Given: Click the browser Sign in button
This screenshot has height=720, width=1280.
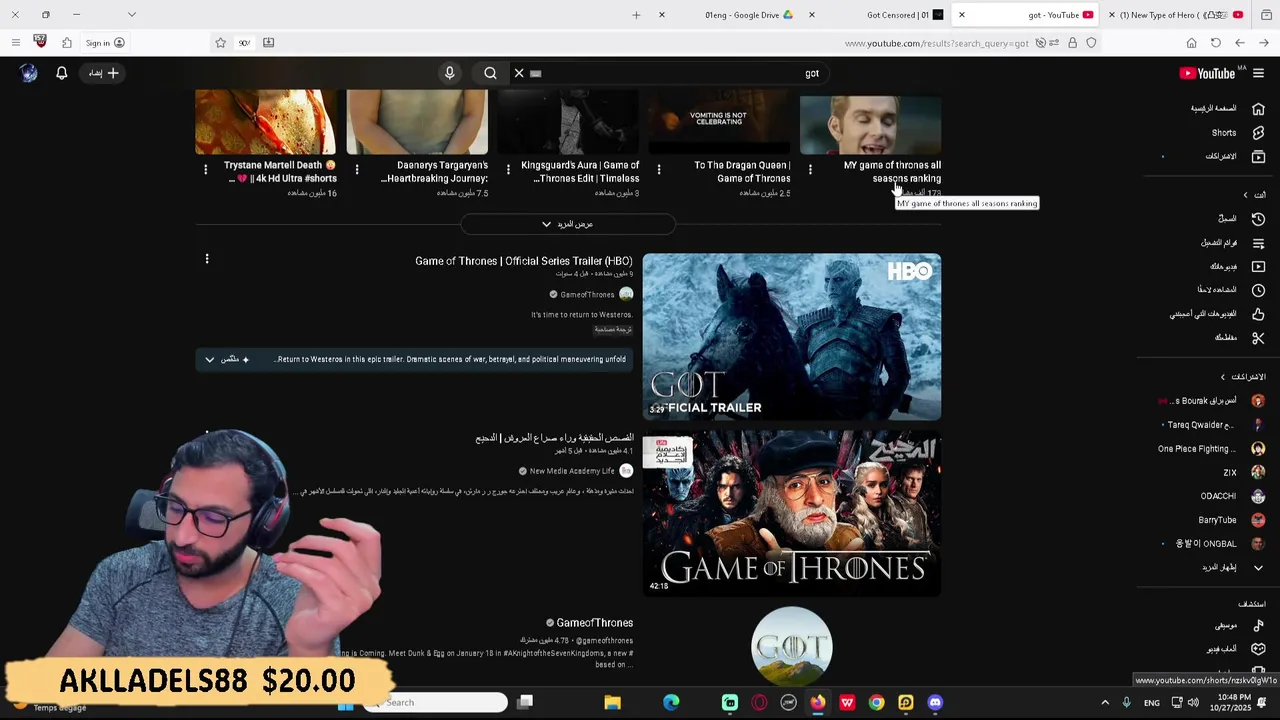Looking at the screenshot, I should point(105,43).
